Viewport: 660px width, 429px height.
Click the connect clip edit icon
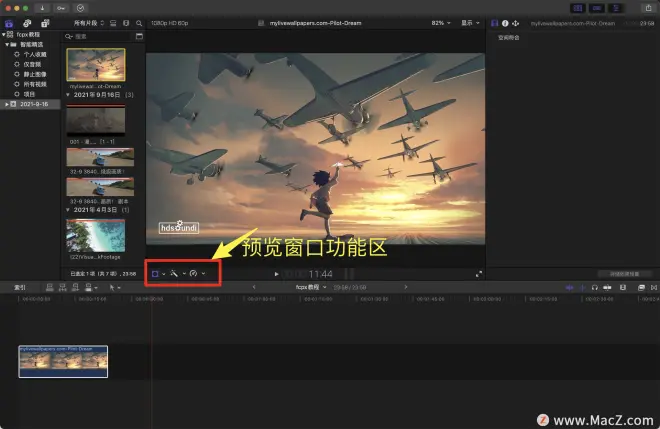[50, 288]
